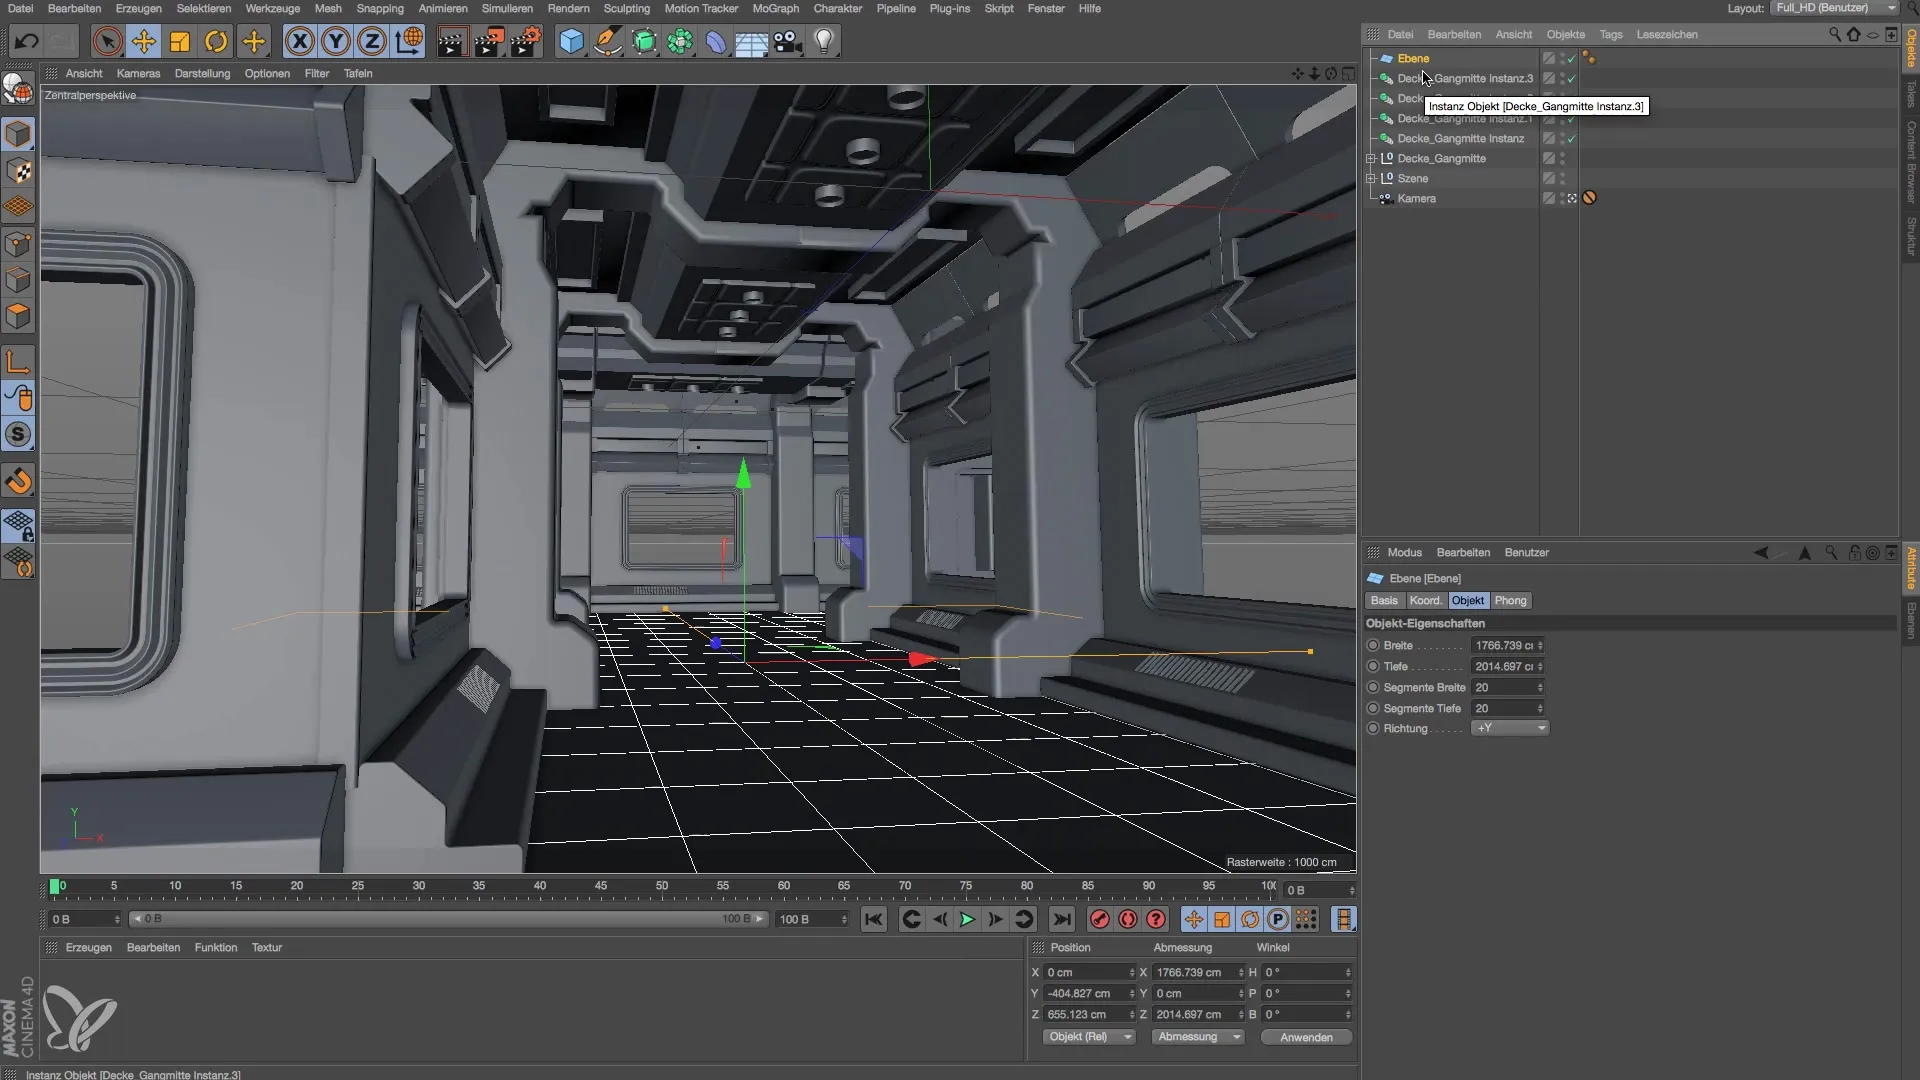
Task: Open viewport Darstellung menu
Action: point(202,73)
